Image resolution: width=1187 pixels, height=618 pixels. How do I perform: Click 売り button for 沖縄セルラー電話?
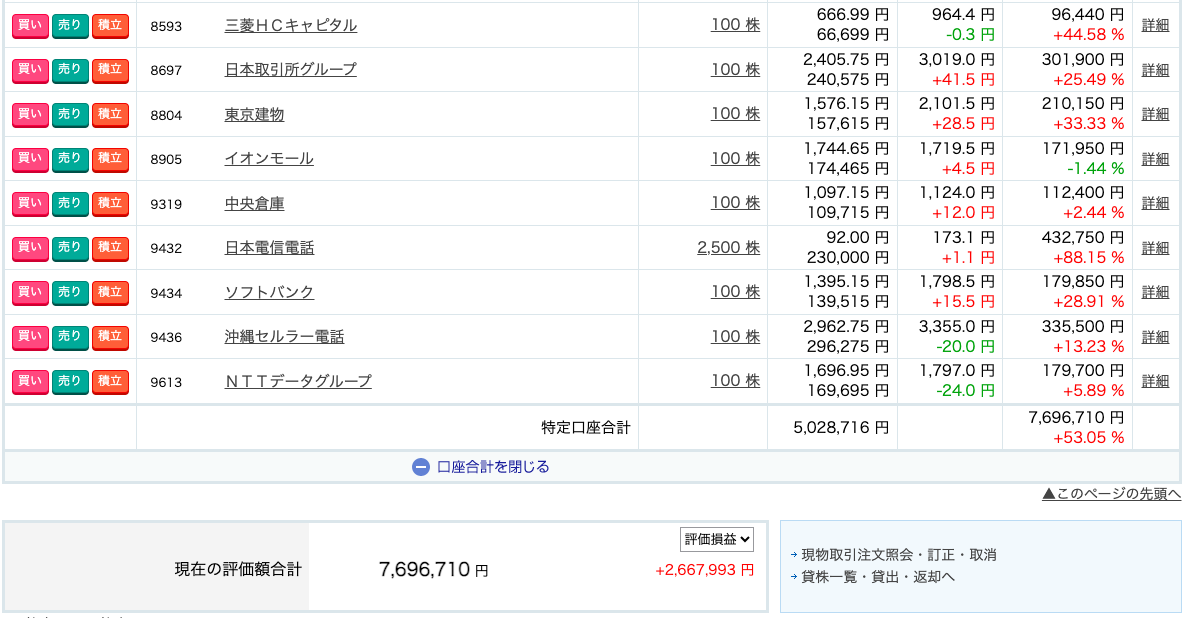70,336
